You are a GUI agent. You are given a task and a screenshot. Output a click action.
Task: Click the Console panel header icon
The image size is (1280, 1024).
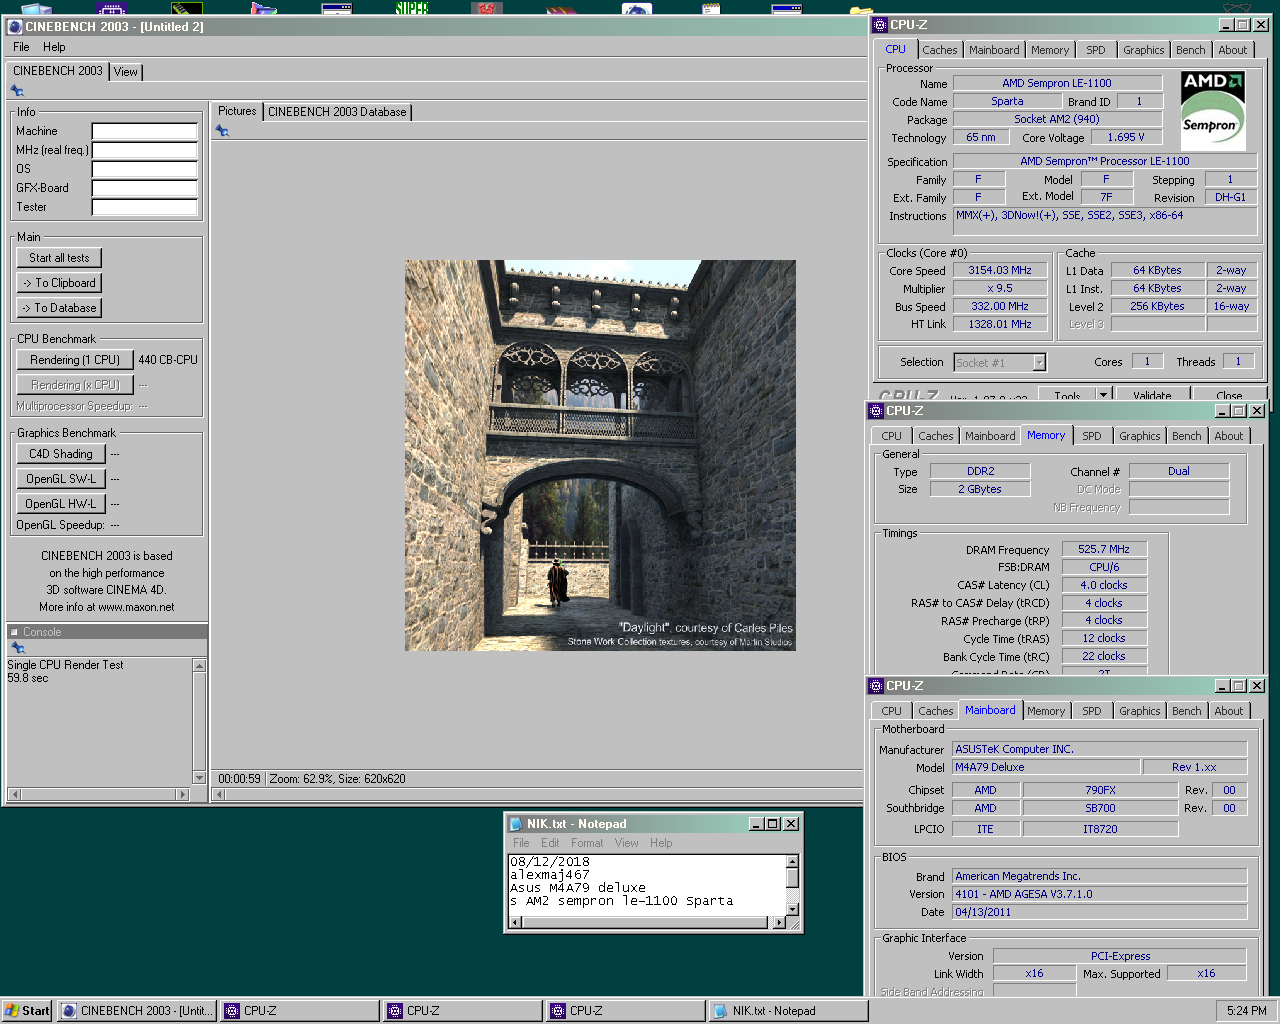click(14, 632)
